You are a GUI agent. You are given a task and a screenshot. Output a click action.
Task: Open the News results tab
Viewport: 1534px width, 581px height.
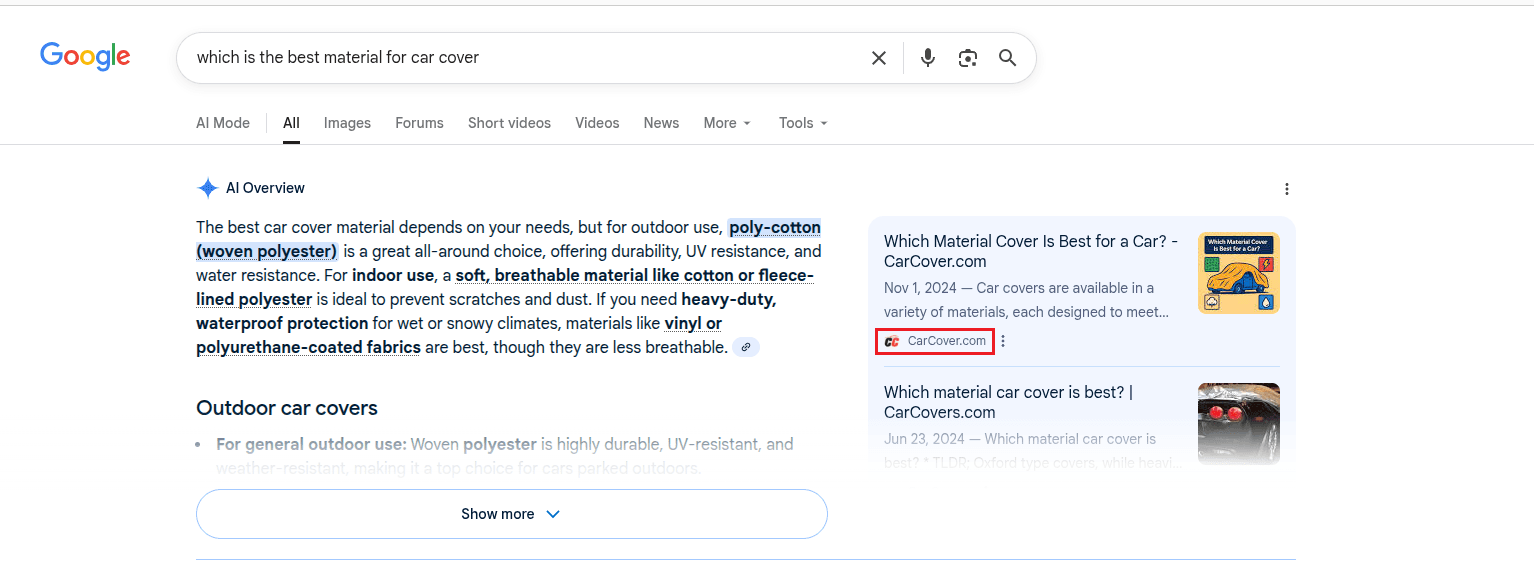click(x=661, y=123)
